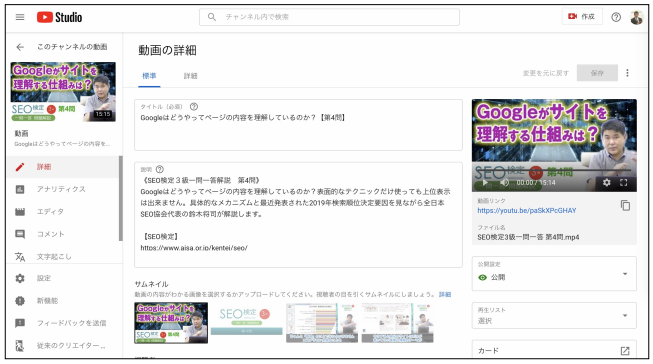Open the hamburger navigation menu
The image size is (653, 364).
20,17
